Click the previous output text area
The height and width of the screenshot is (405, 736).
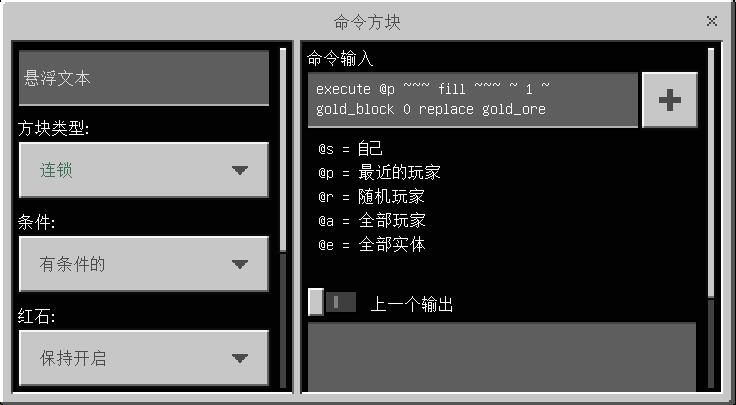[x=502, y=356]
